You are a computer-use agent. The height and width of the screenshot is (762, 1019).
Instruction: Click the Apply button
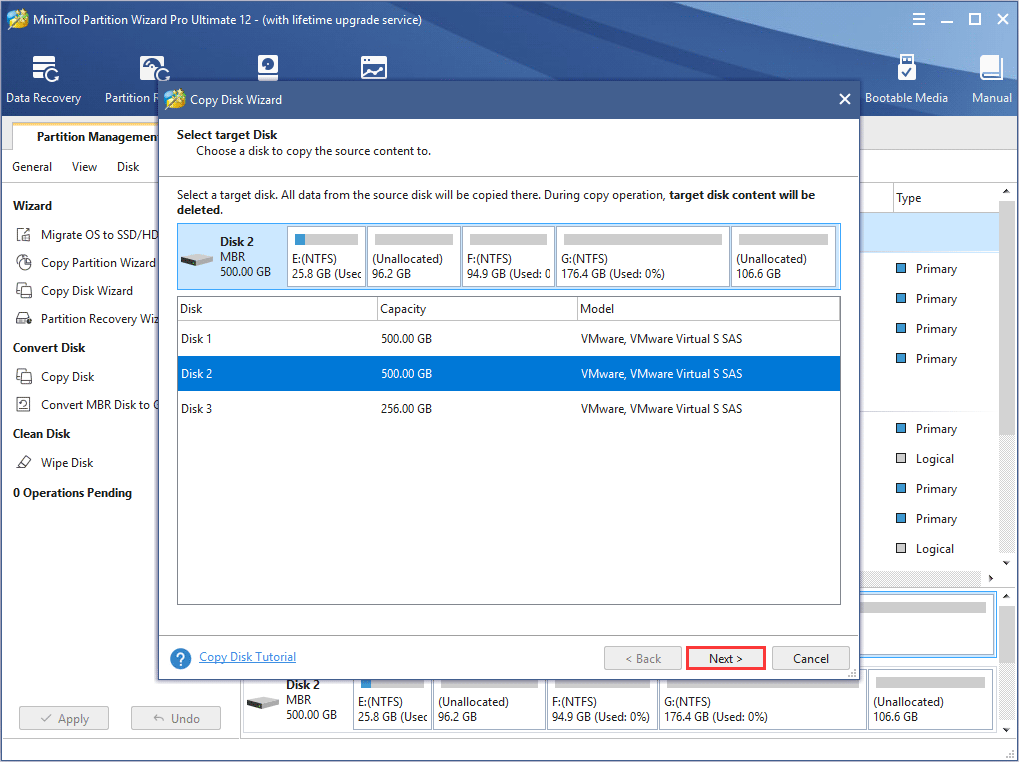[x=64, y=718]
